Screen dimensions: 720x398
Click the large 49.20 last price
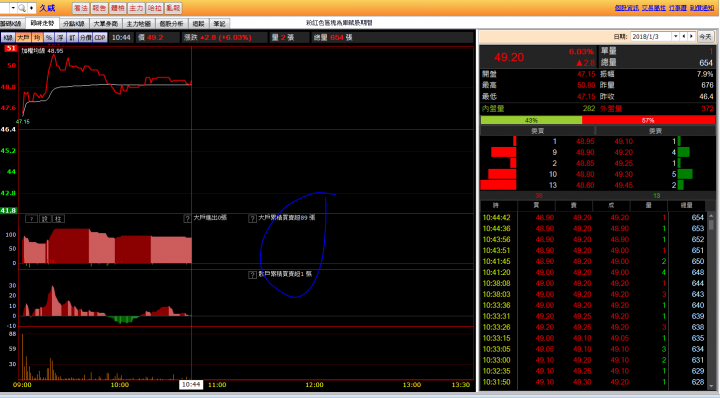pyautogui.click(x=509, y=57)
